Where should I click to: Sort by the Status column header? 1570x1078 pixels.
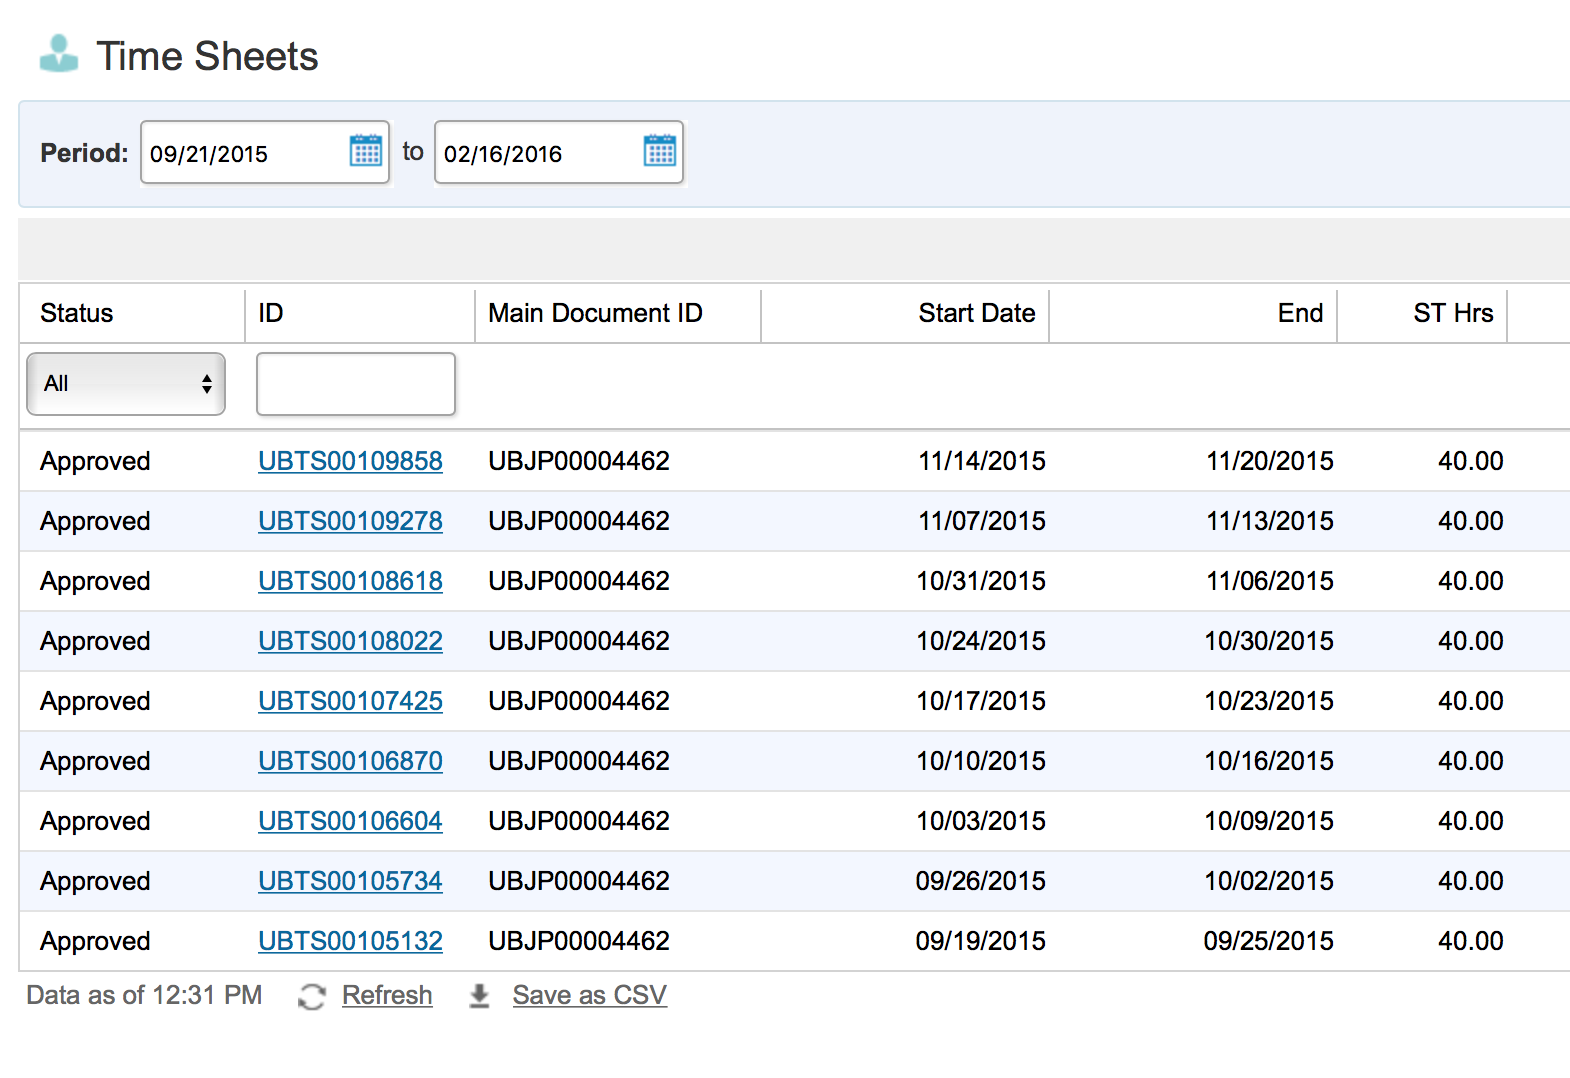[x=77, y=313]
